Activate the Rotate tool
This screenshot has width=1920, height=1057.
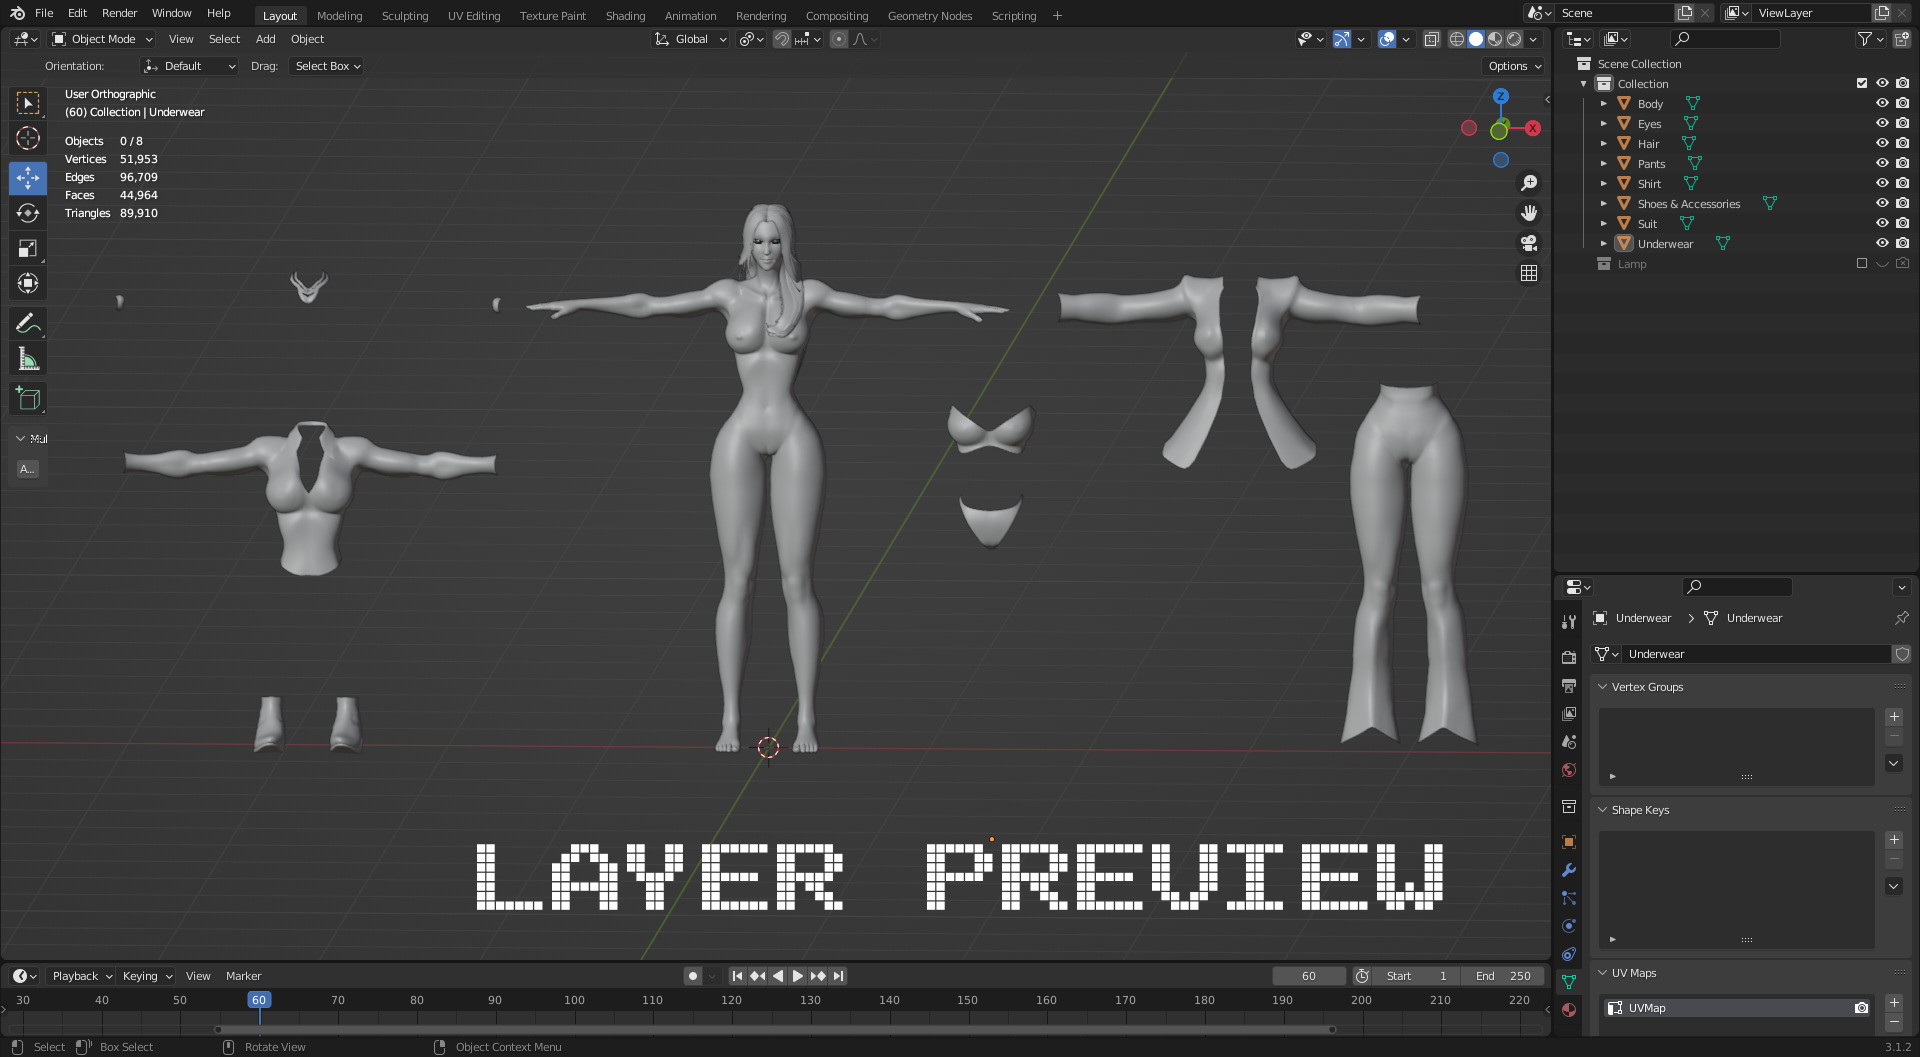(28, 213)
